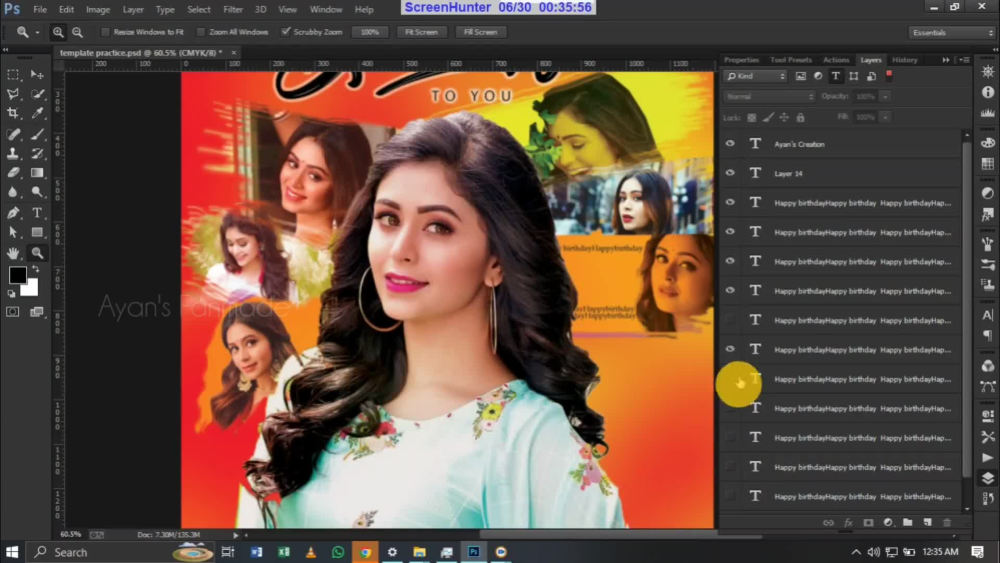Click the Fill Screen button

point(481,32)
